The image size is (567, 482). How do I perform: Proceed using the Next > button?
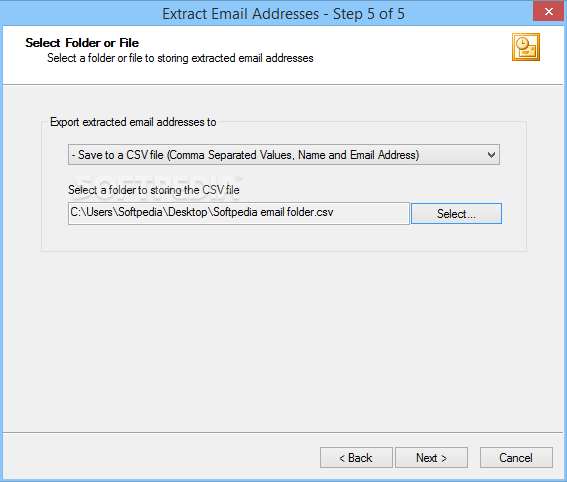point(431,458)
